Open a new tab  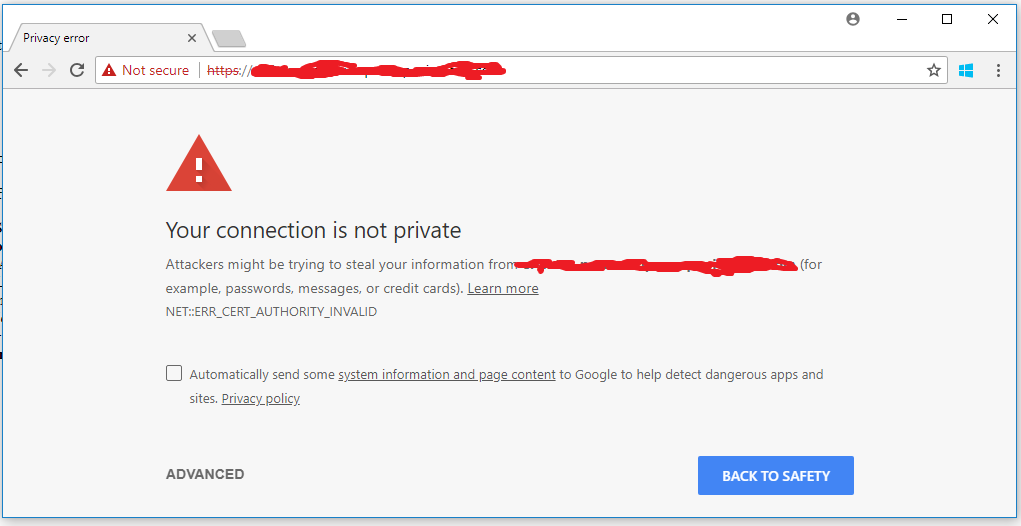pyautogui.click(x=229, y=39)
